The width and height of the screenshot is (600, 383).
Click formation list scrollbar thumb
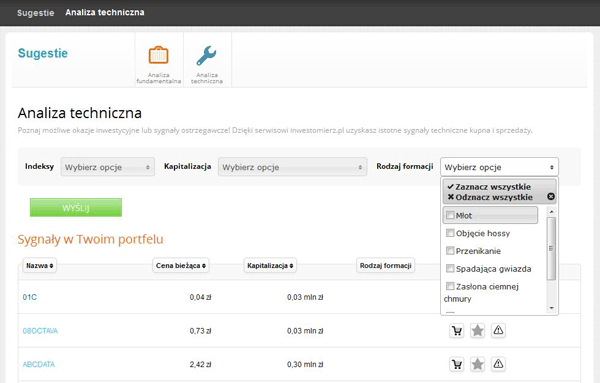pos(551,249)
